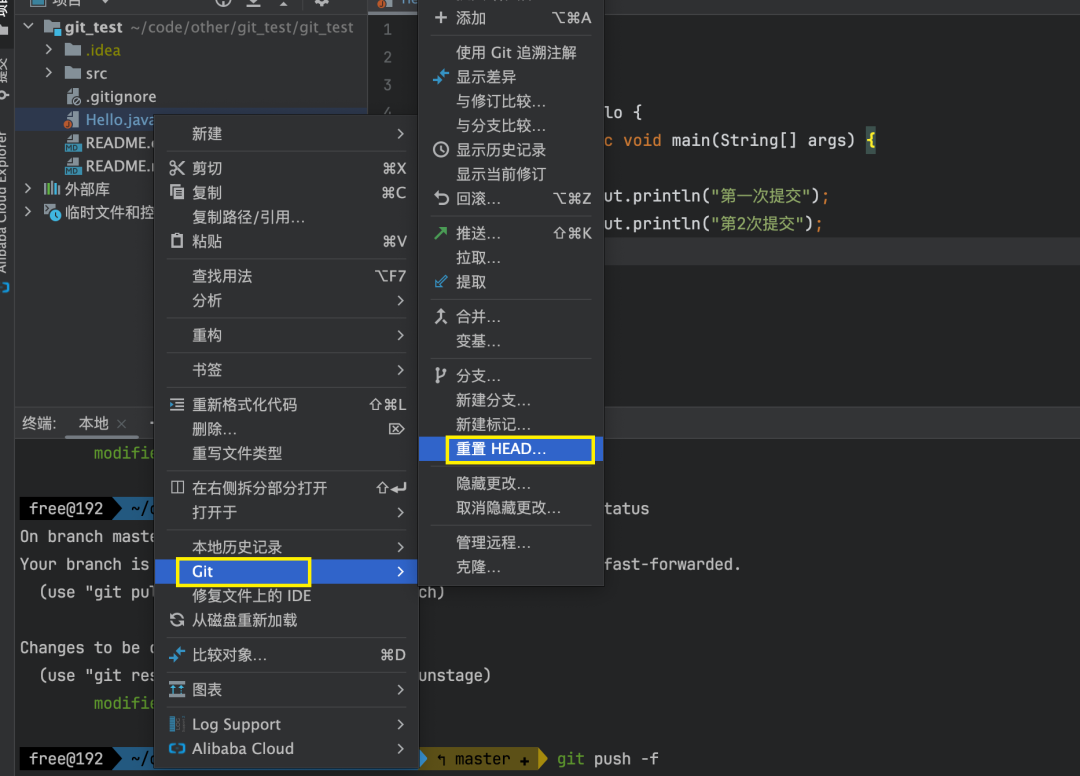This screenshot has height=776, width=1080.
Task: Select the .gitignore file in the project tree
Action: pos(120,97)
